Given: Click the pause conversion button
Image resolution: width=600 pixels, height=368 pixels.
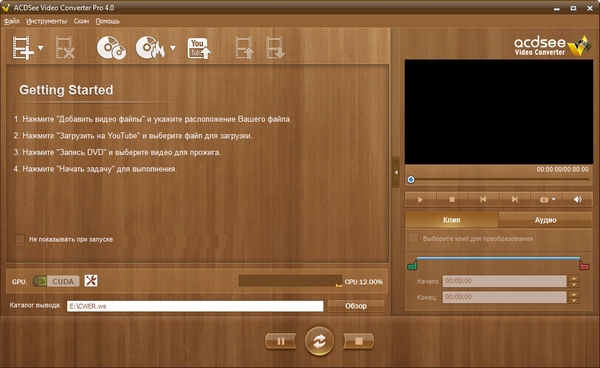Looking at the screenshot, I should pos(280,341).
